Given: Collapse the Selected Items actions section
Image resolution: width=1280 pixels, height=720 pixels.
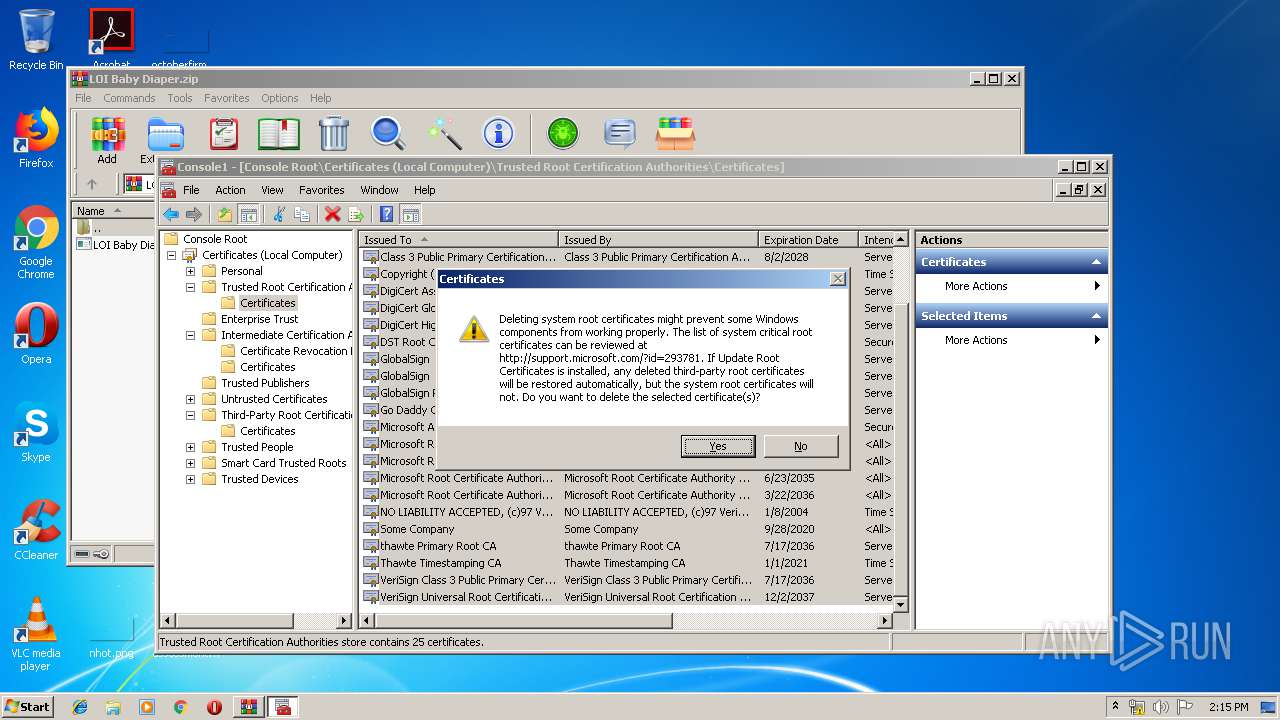Looking at the screenshot, I should coord(1097,316).
